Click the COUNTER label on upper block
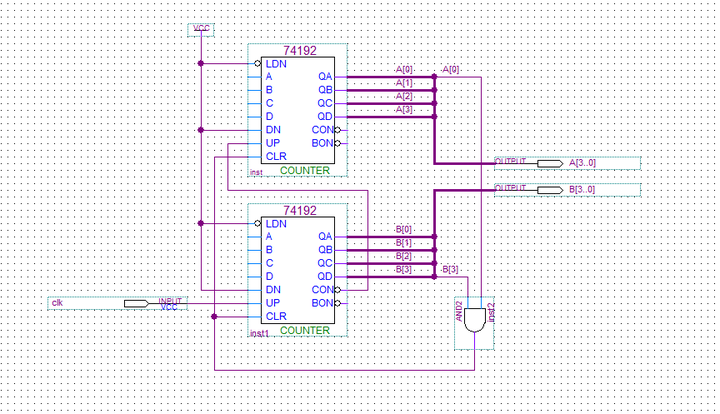 [x=305, y=170]
